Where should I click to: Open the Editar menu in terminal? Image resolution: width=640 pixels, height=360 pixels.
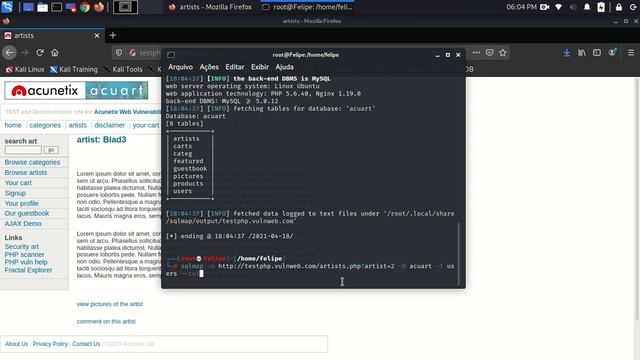click(235, 67)
